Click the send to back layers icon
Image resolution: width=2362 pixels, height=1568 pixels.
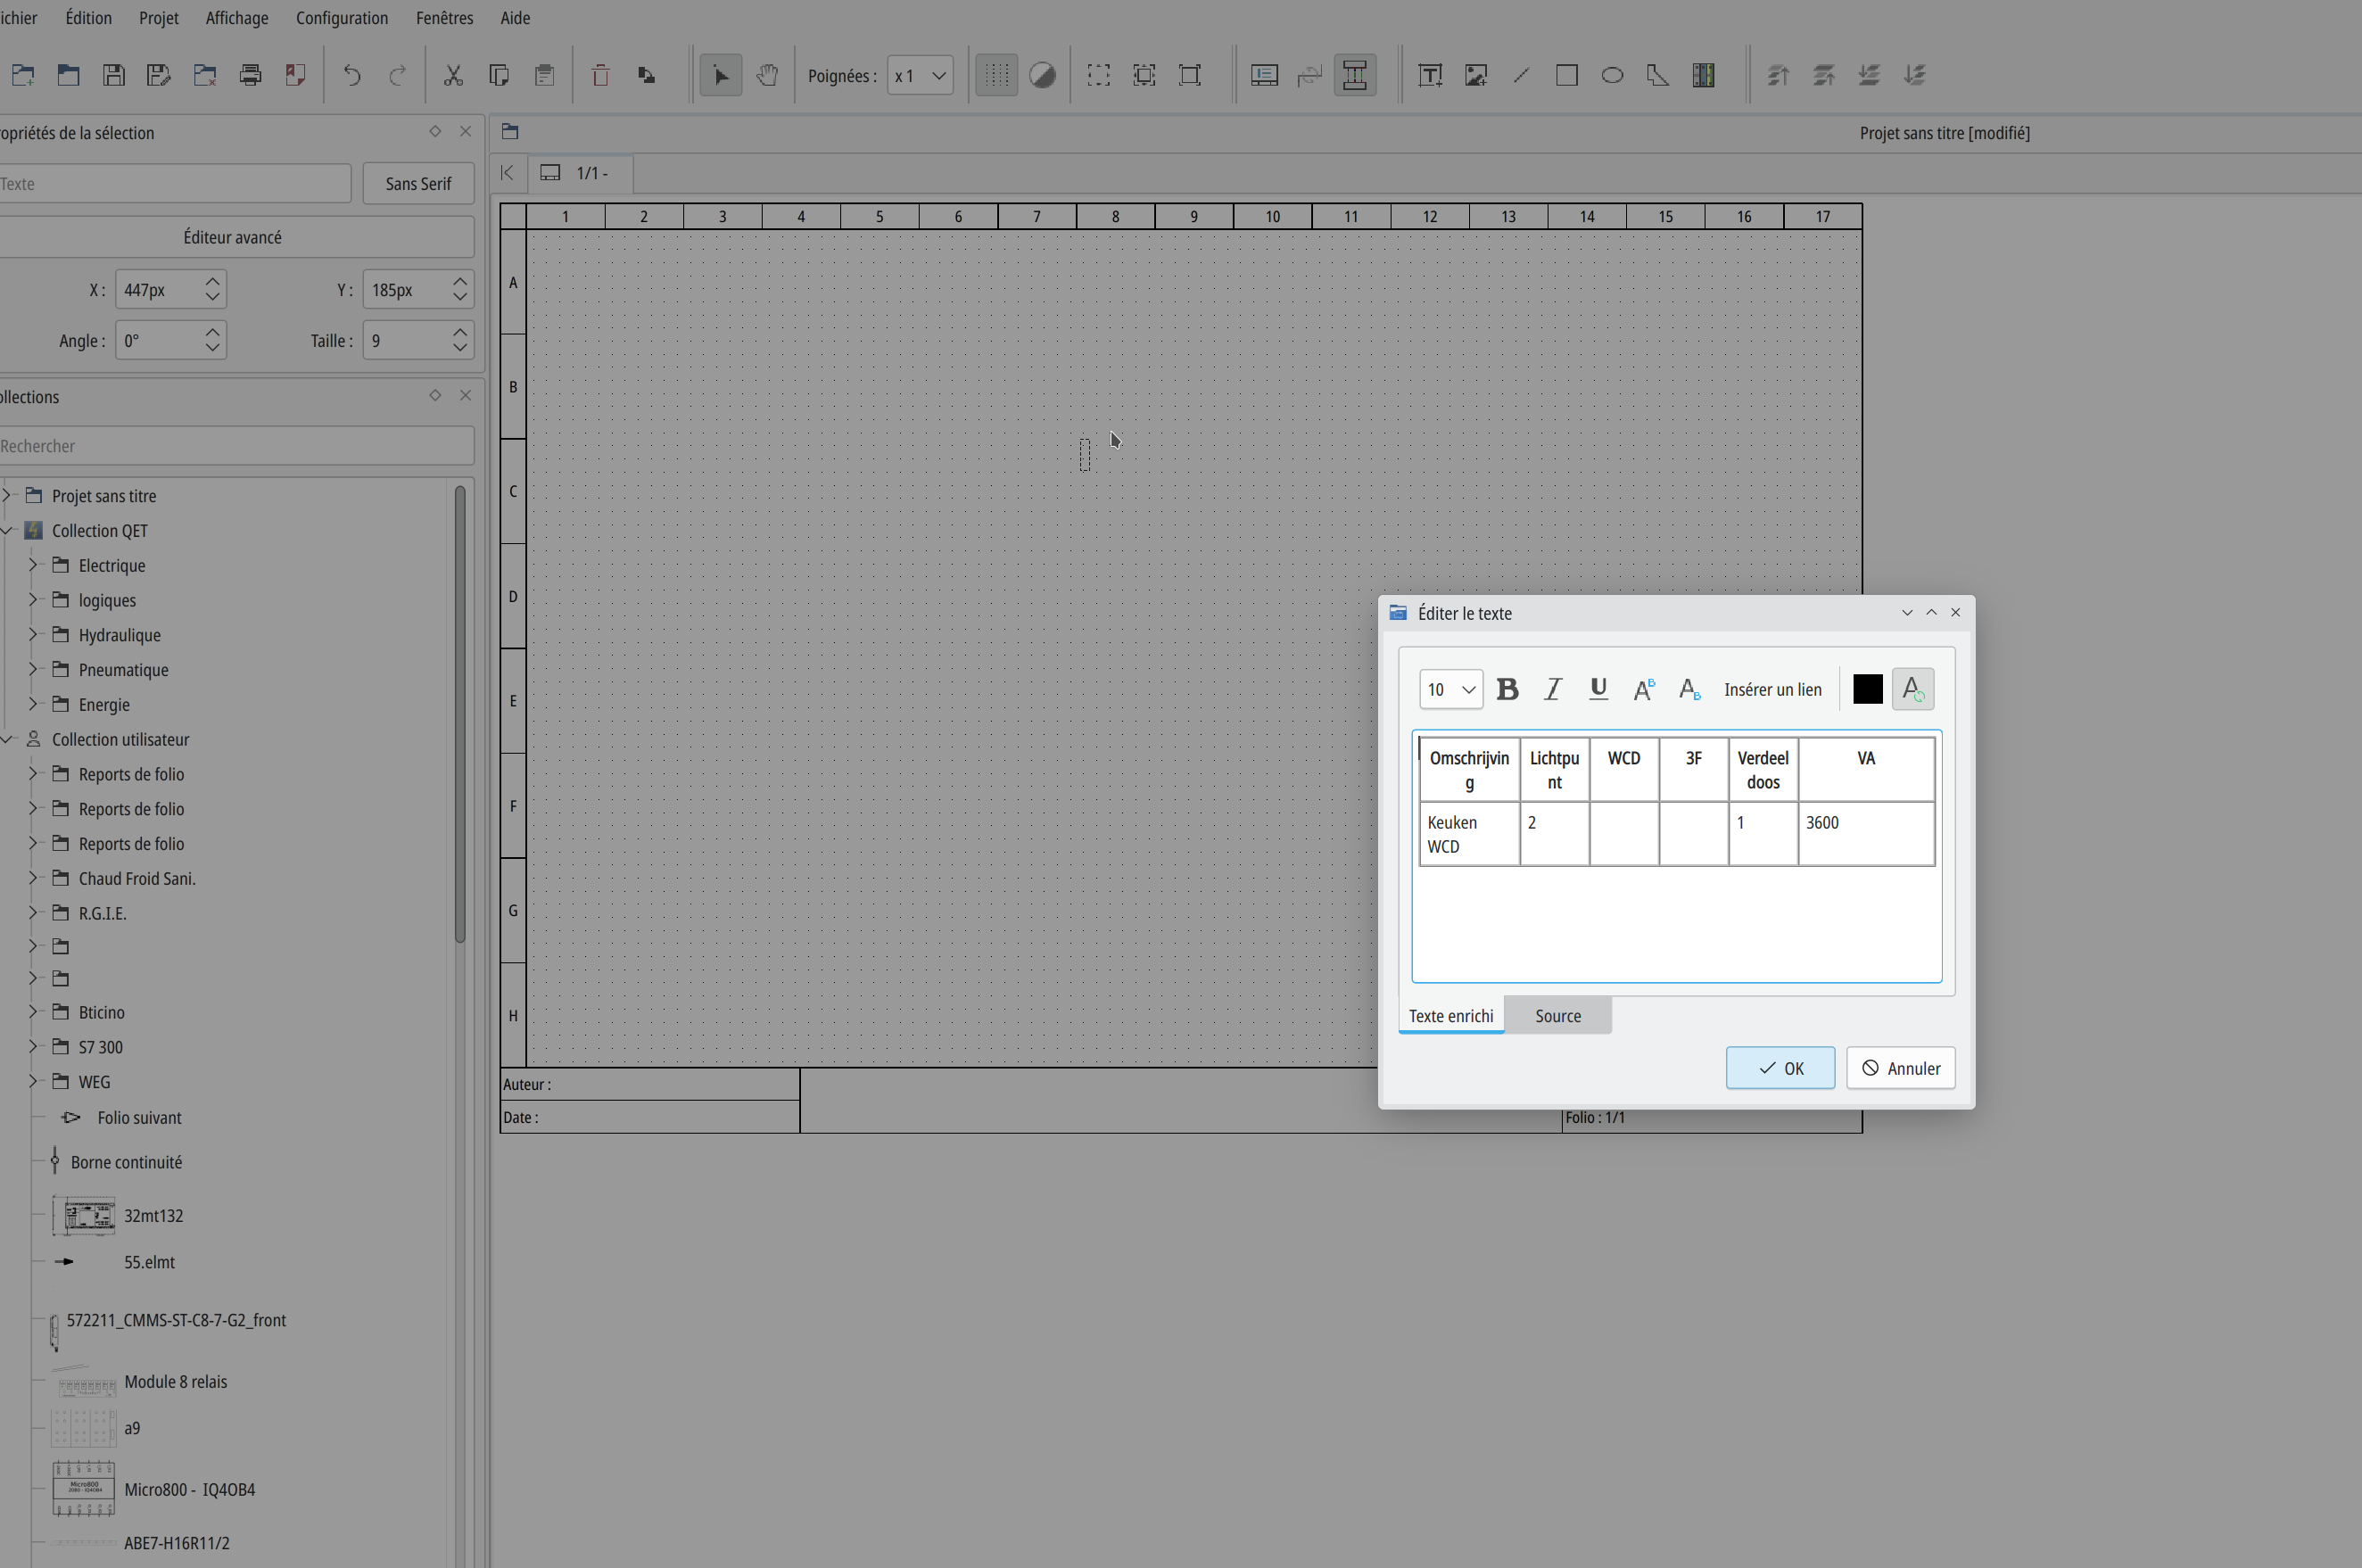[1914, 75]
